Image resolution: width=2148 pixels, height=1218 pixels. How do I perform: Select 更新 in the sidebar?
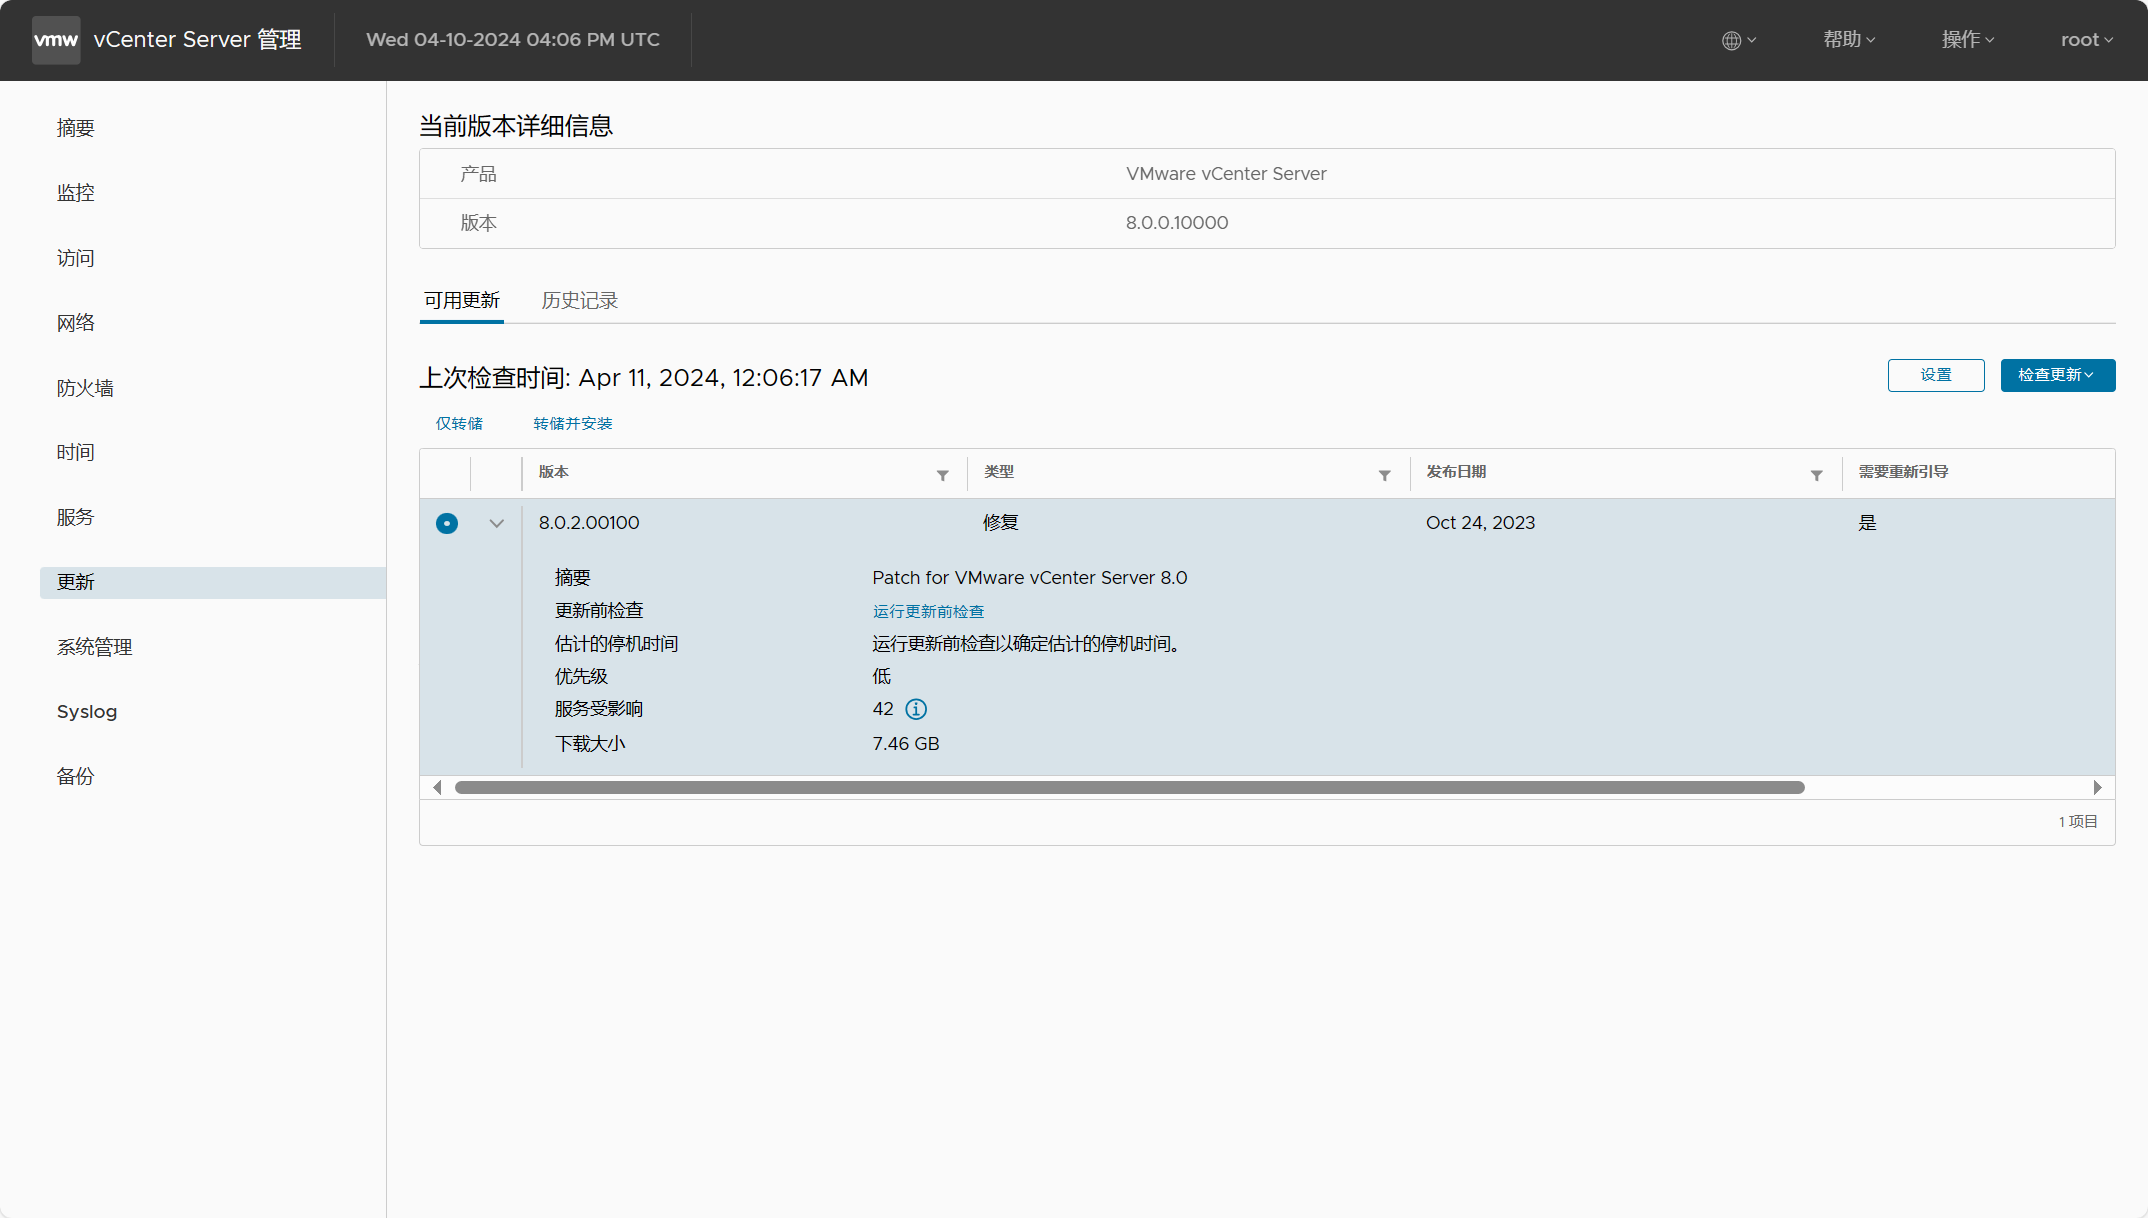pyautogui.click(x=213, y=582)
